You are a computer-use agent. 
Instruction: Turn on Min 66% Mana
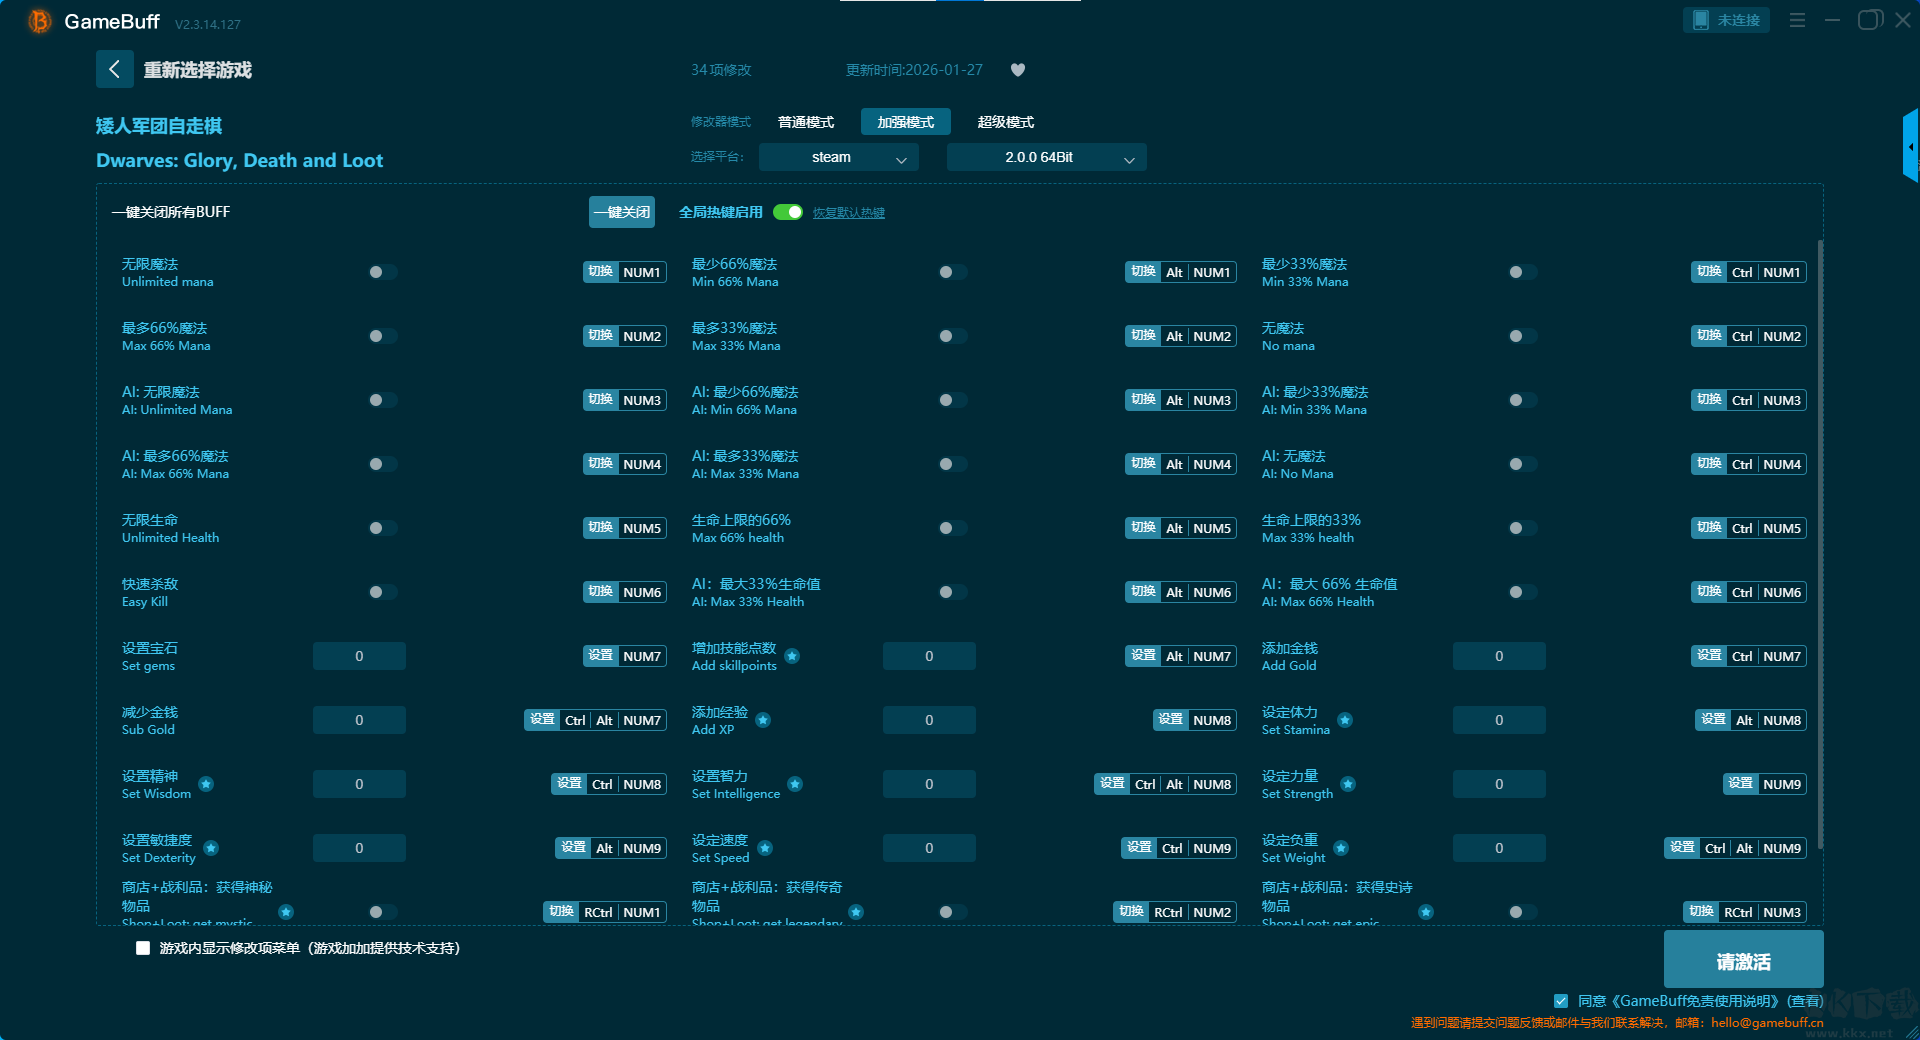952,272
